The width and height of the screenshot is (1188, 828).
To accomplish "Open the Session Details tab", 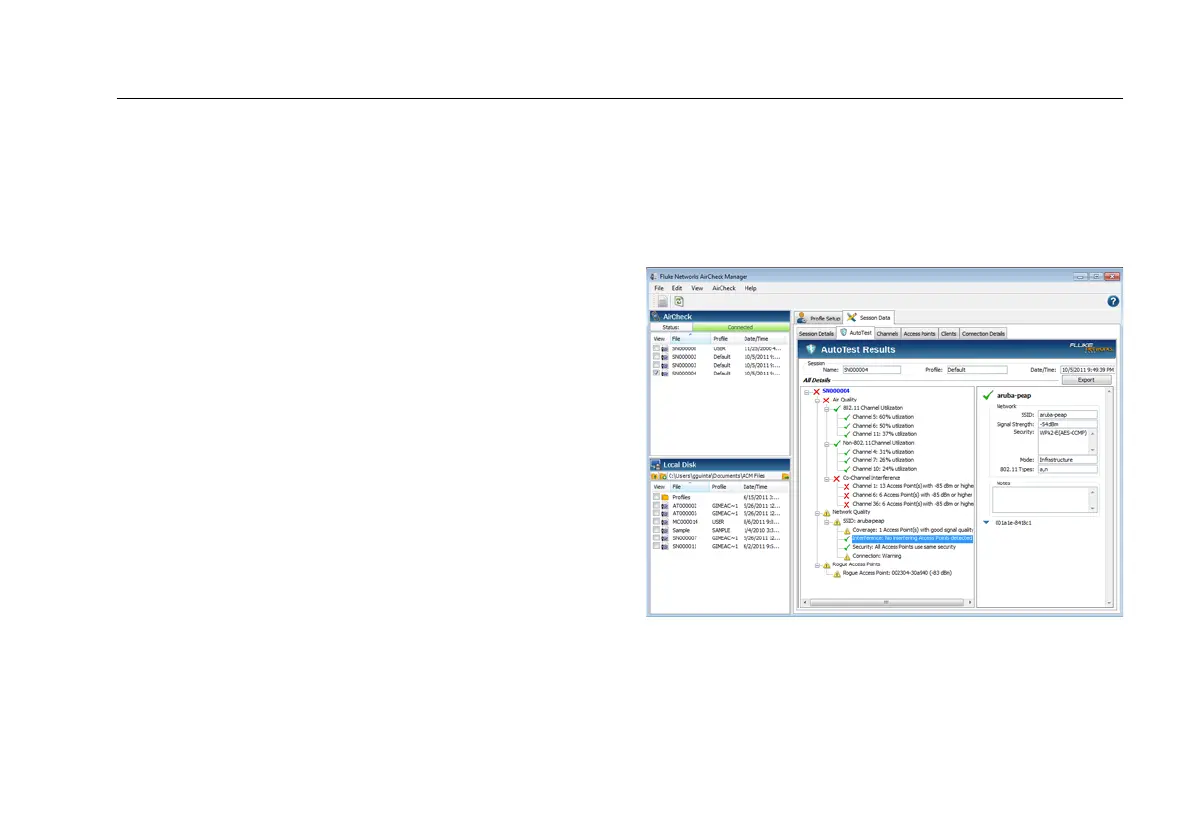I will [x=816, y=333].
